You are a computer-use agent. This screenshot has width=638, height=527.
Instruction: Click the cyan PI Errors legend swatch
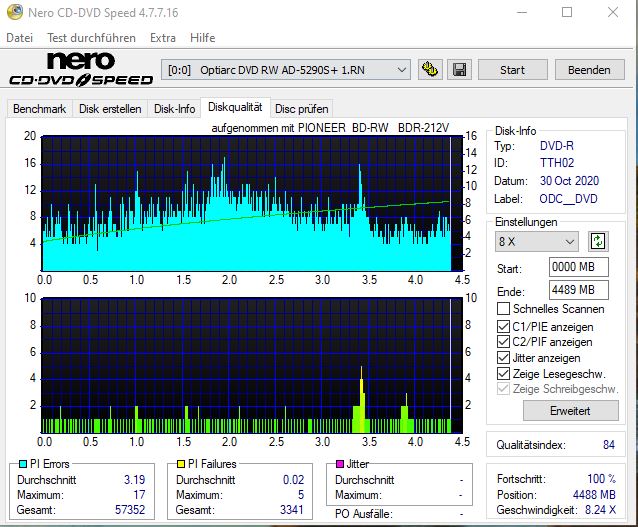tap(23, 465)
